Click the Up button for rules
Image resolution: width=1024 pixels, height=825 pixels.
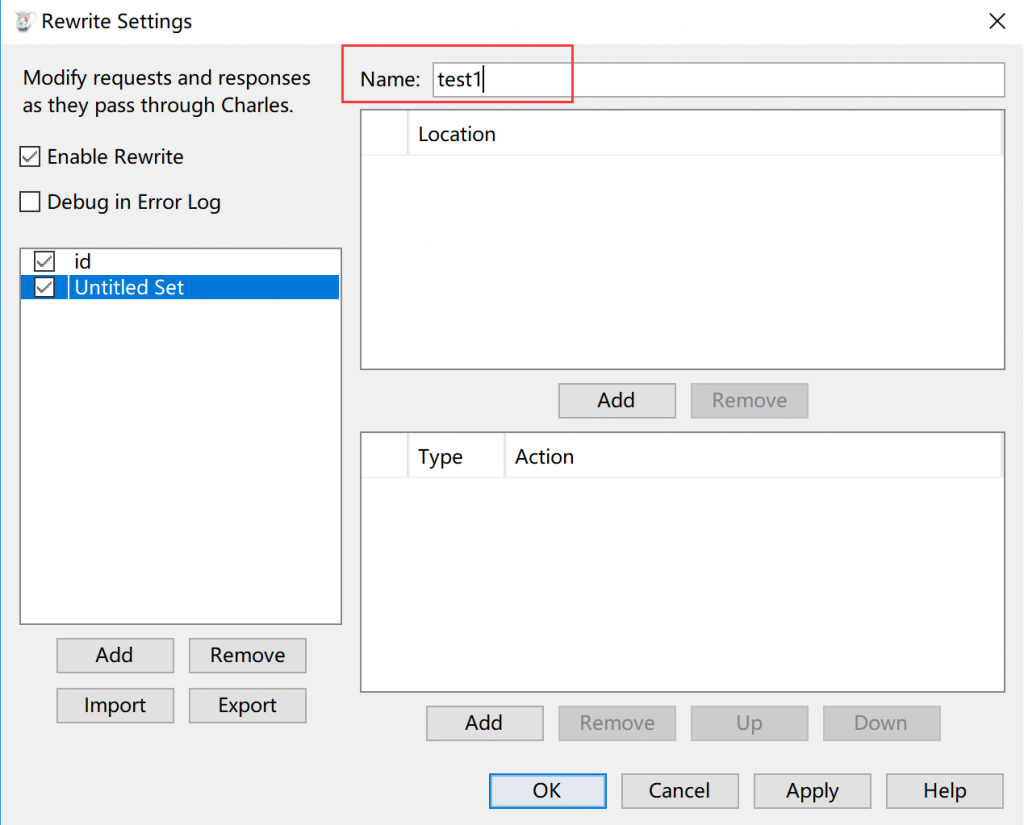pos(749,723)
